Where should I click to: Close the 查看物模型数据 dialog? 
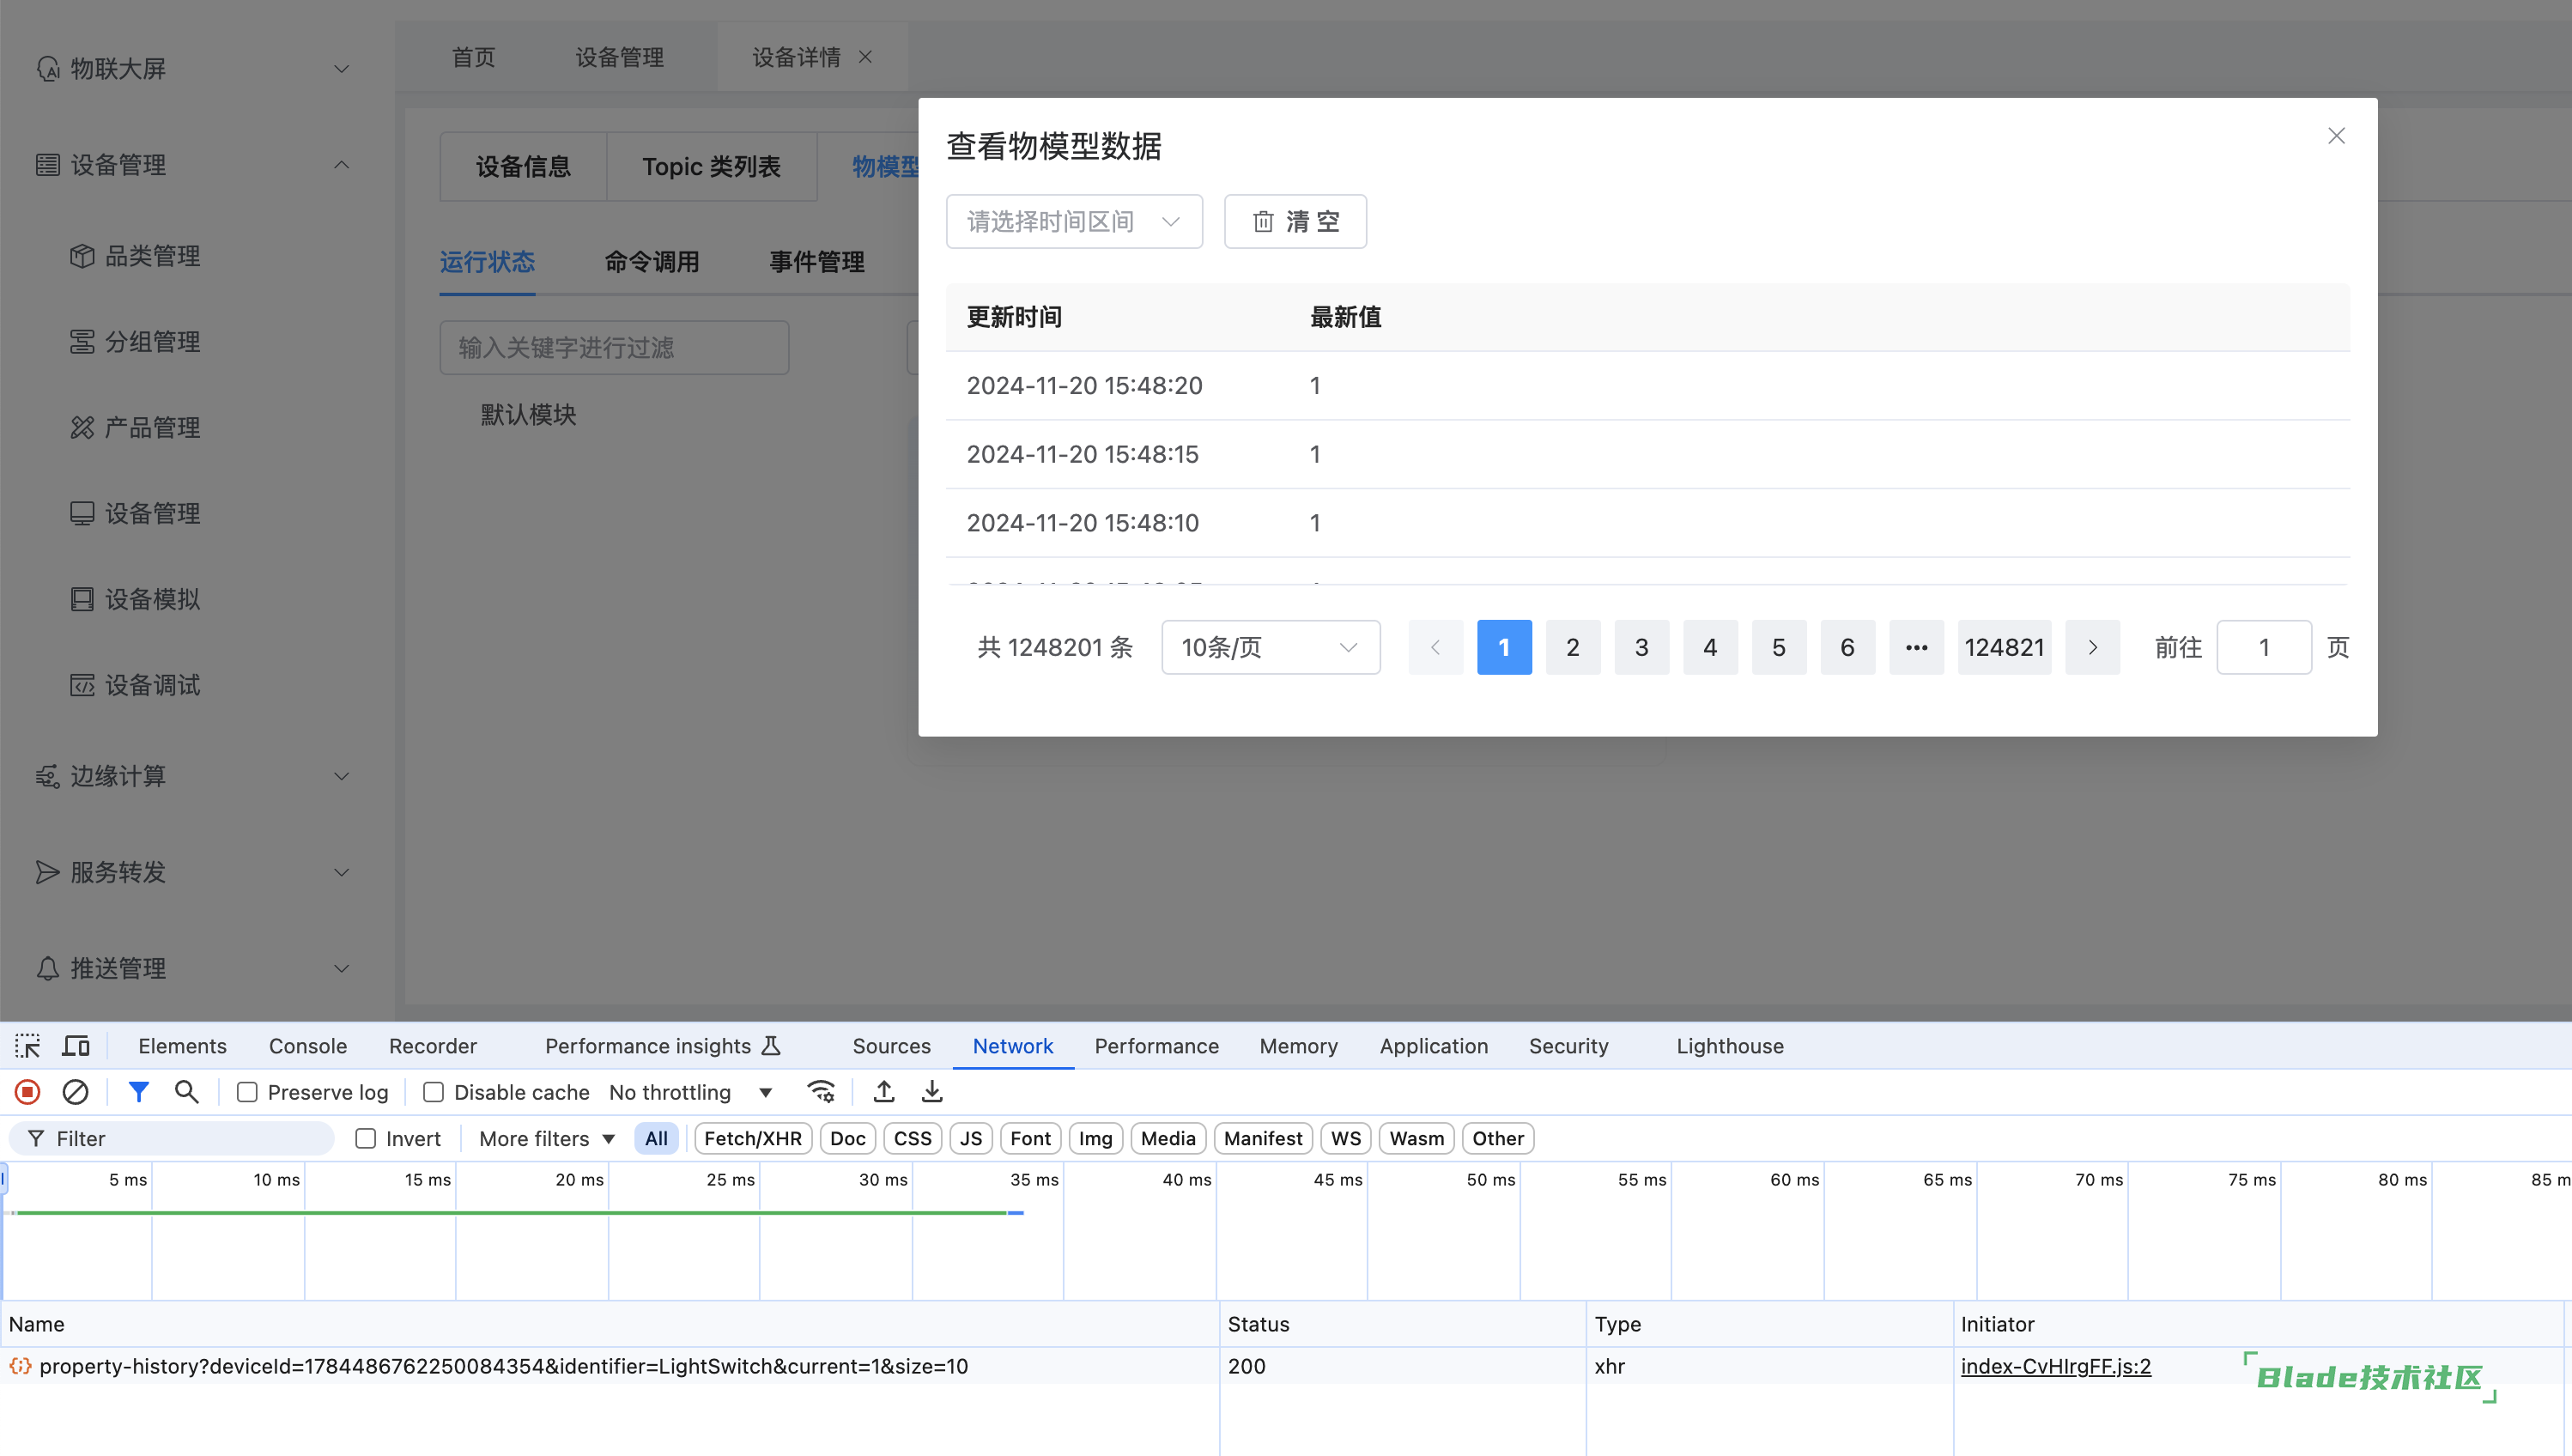click(2336, 136)
